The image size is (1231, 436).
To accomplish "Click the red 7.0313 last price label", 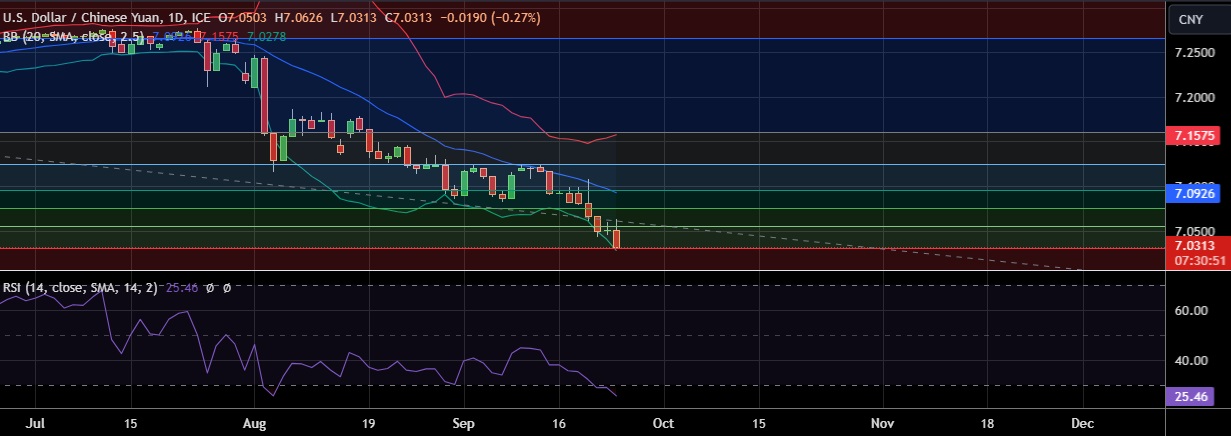I will [1197, 246].
